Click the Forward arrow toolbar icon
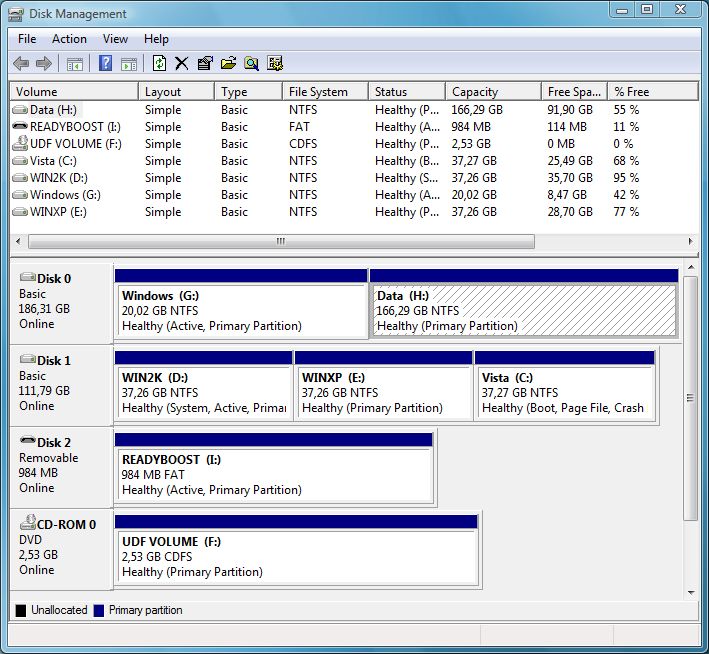The width and height of the screenshot is (709, 654). (44, 63)
